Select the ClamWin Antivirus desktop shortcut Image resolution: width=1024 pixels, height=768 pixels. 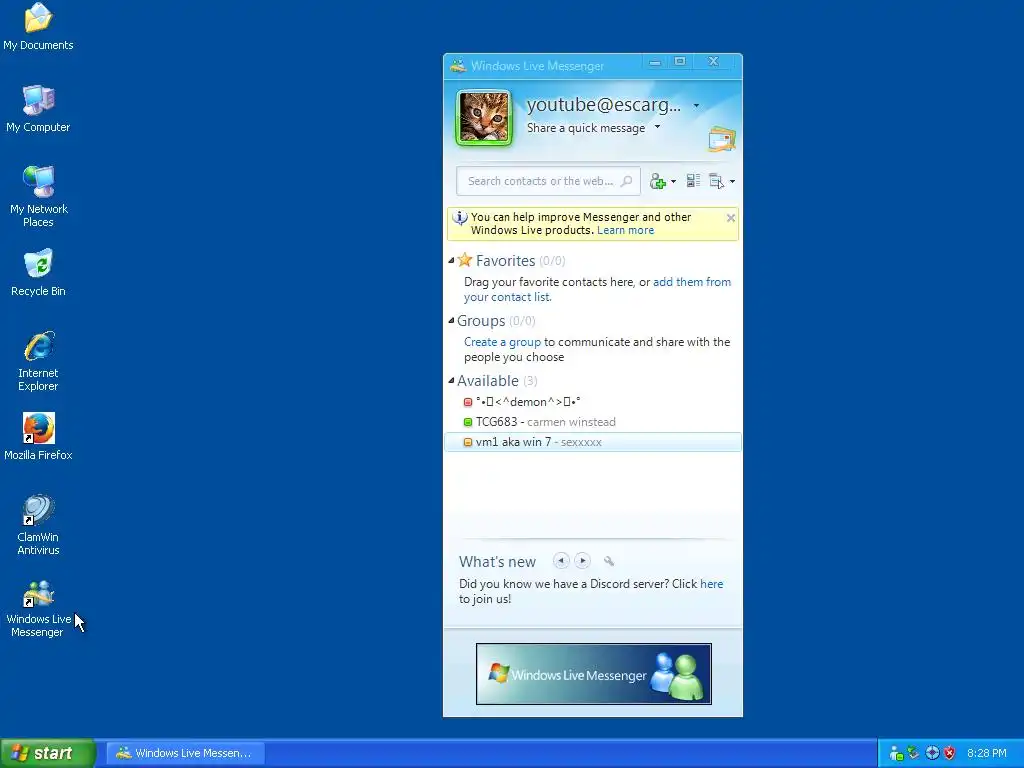[x=39, y=524]
